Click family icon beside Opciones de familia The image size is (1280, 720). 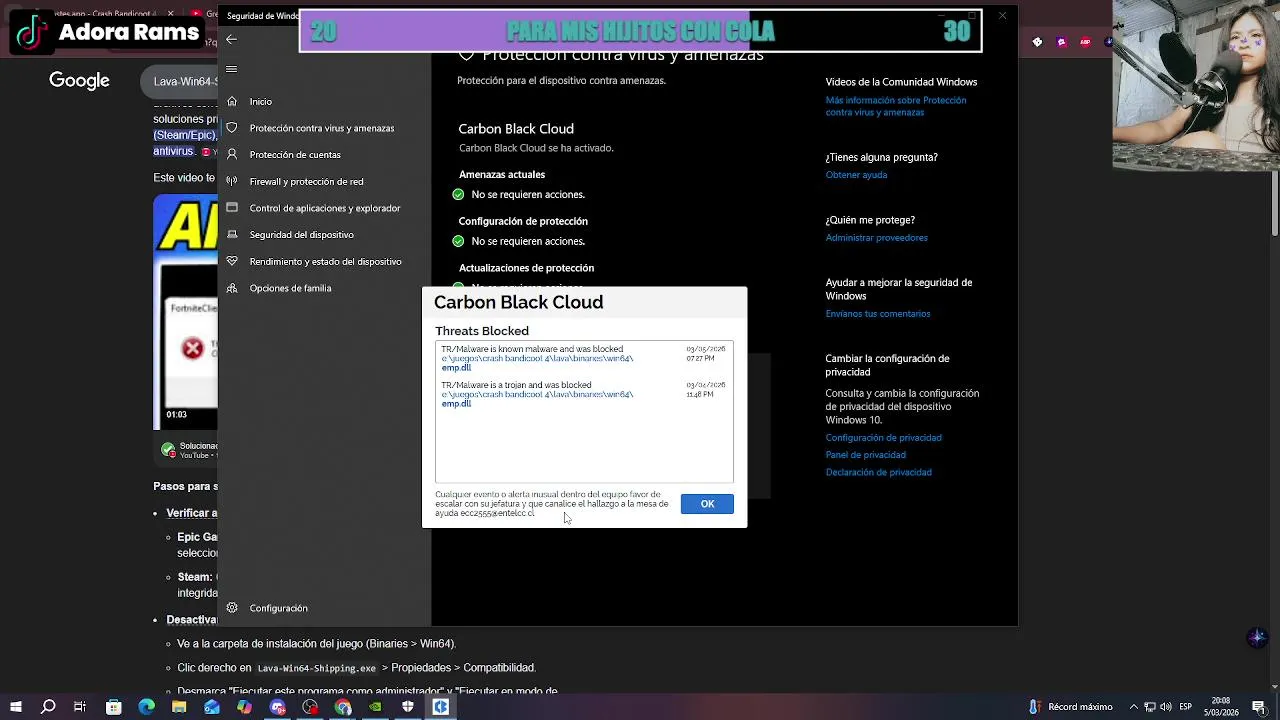[x=232, y=288]
